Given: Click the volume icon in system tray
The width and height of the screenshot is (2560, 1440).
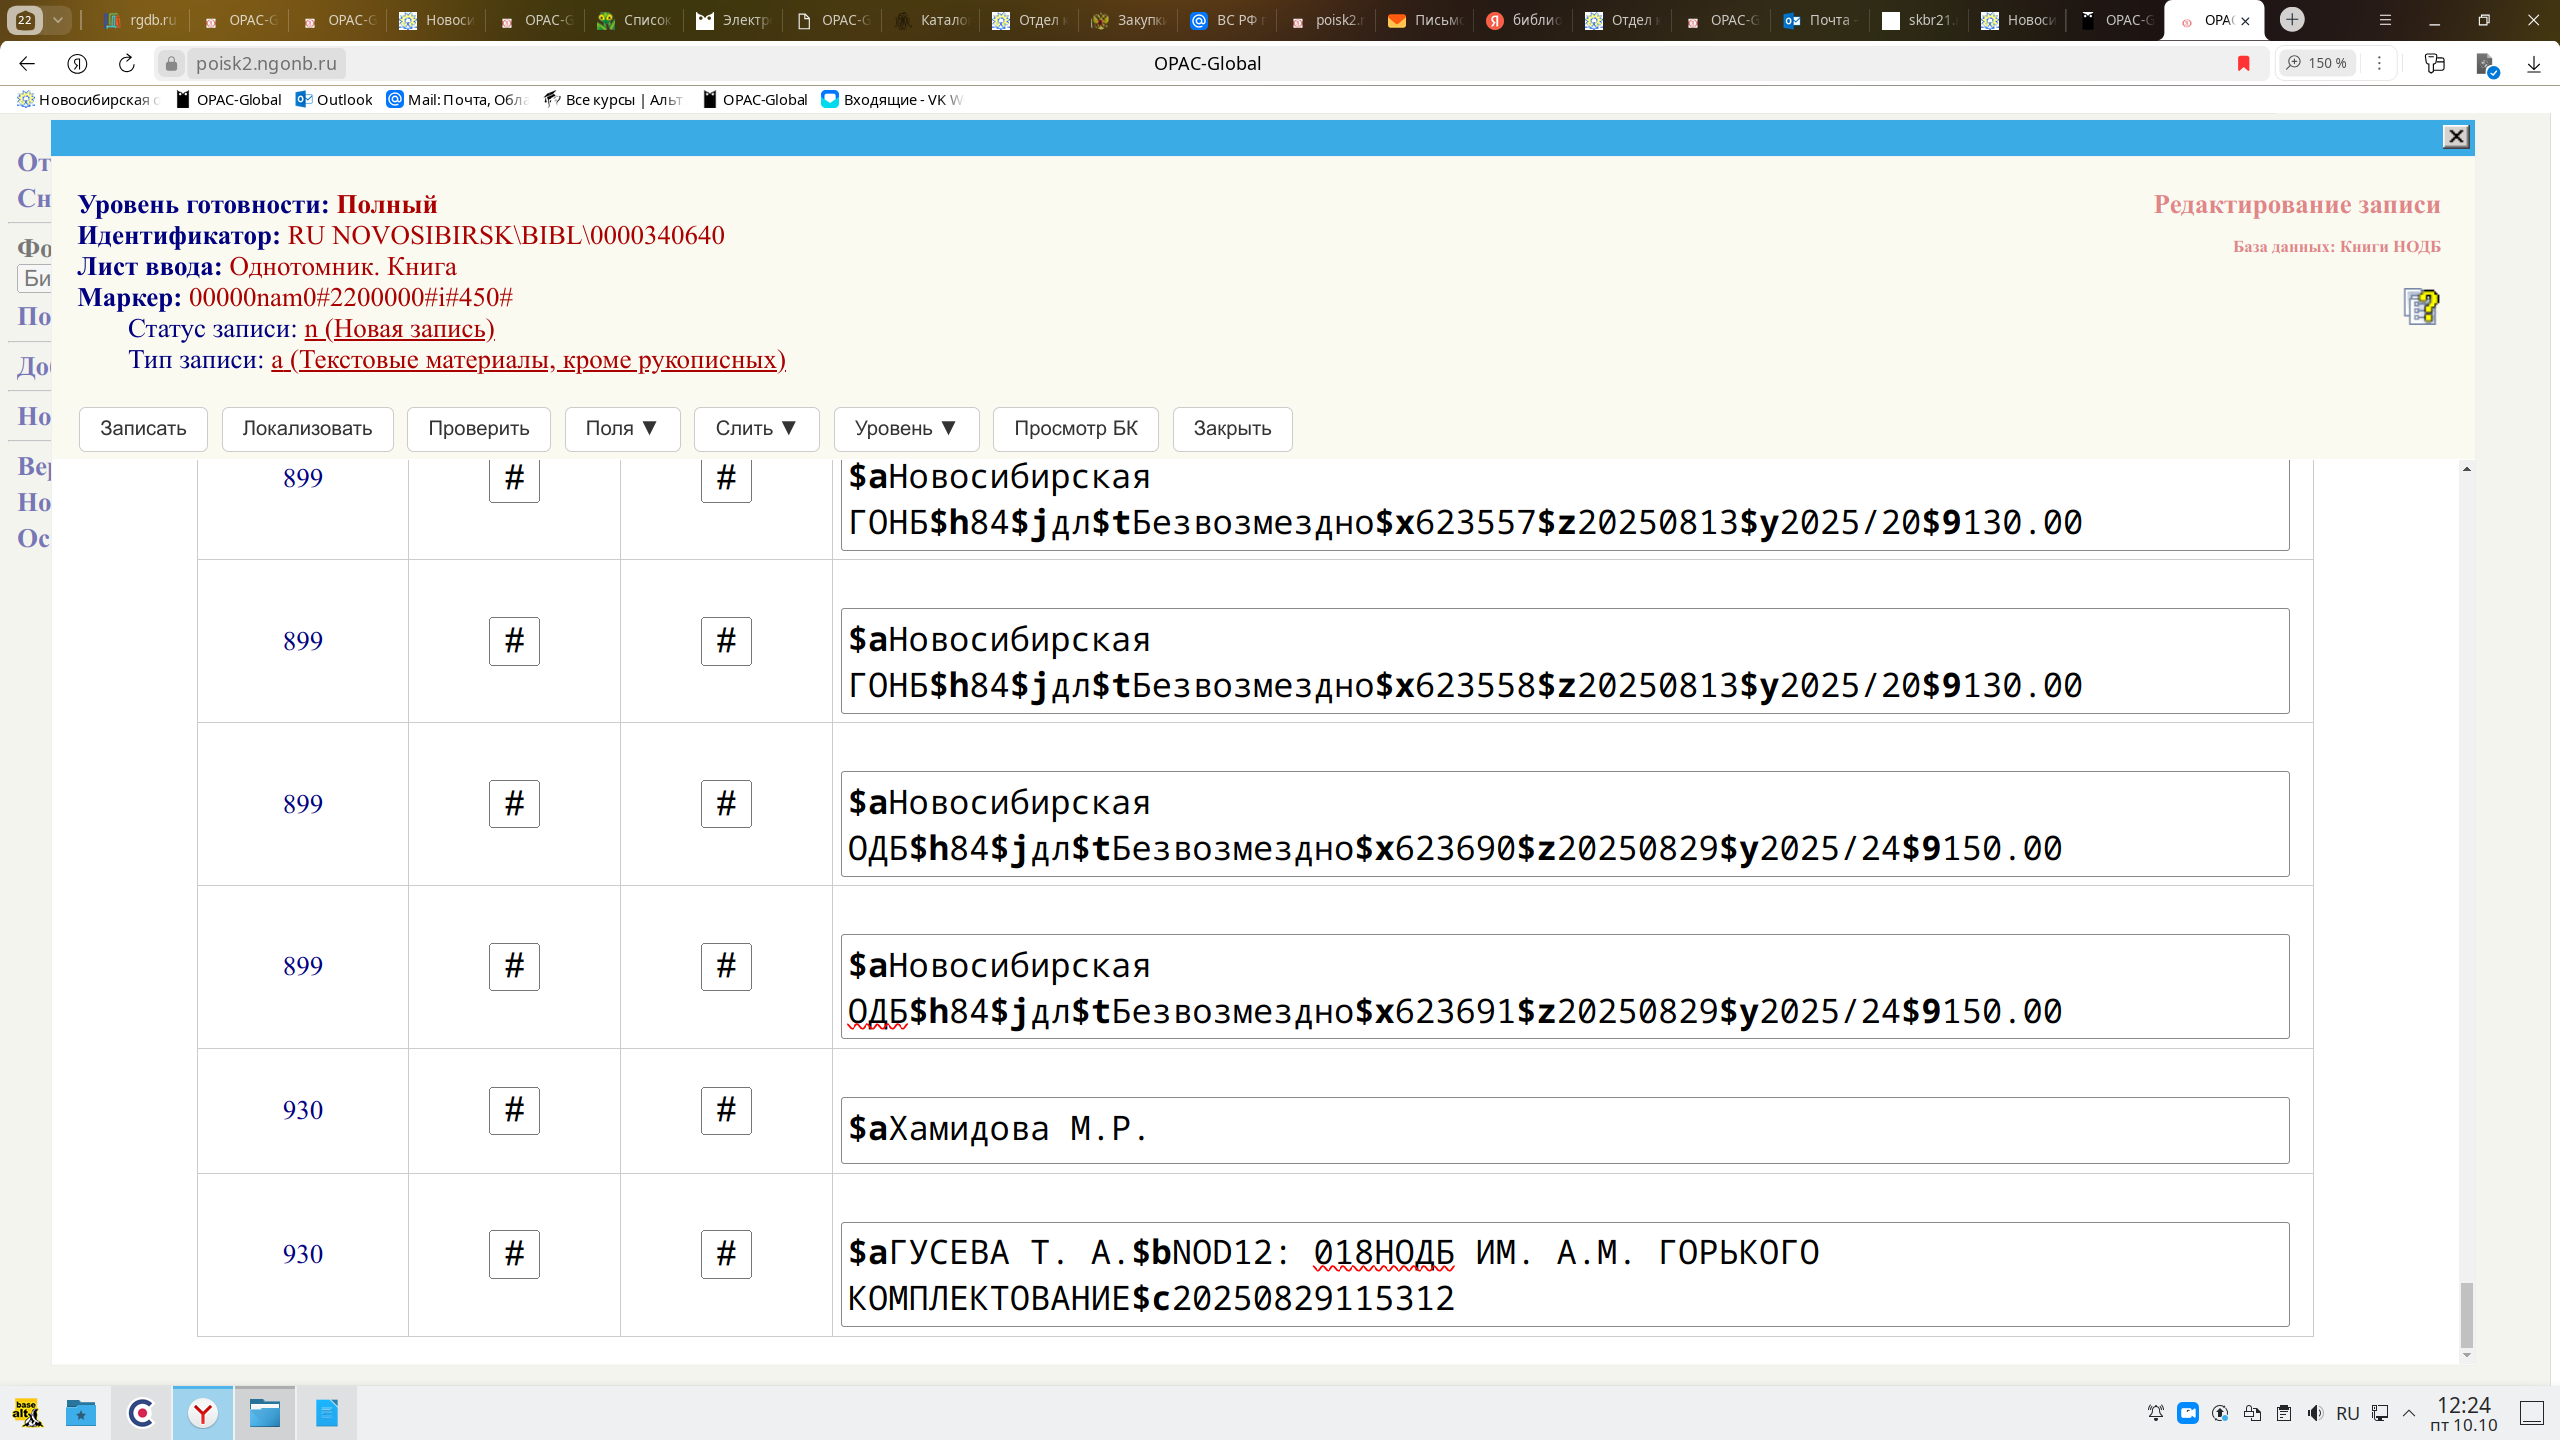Looking at the screenshot, I should tap(2315, 1412).
